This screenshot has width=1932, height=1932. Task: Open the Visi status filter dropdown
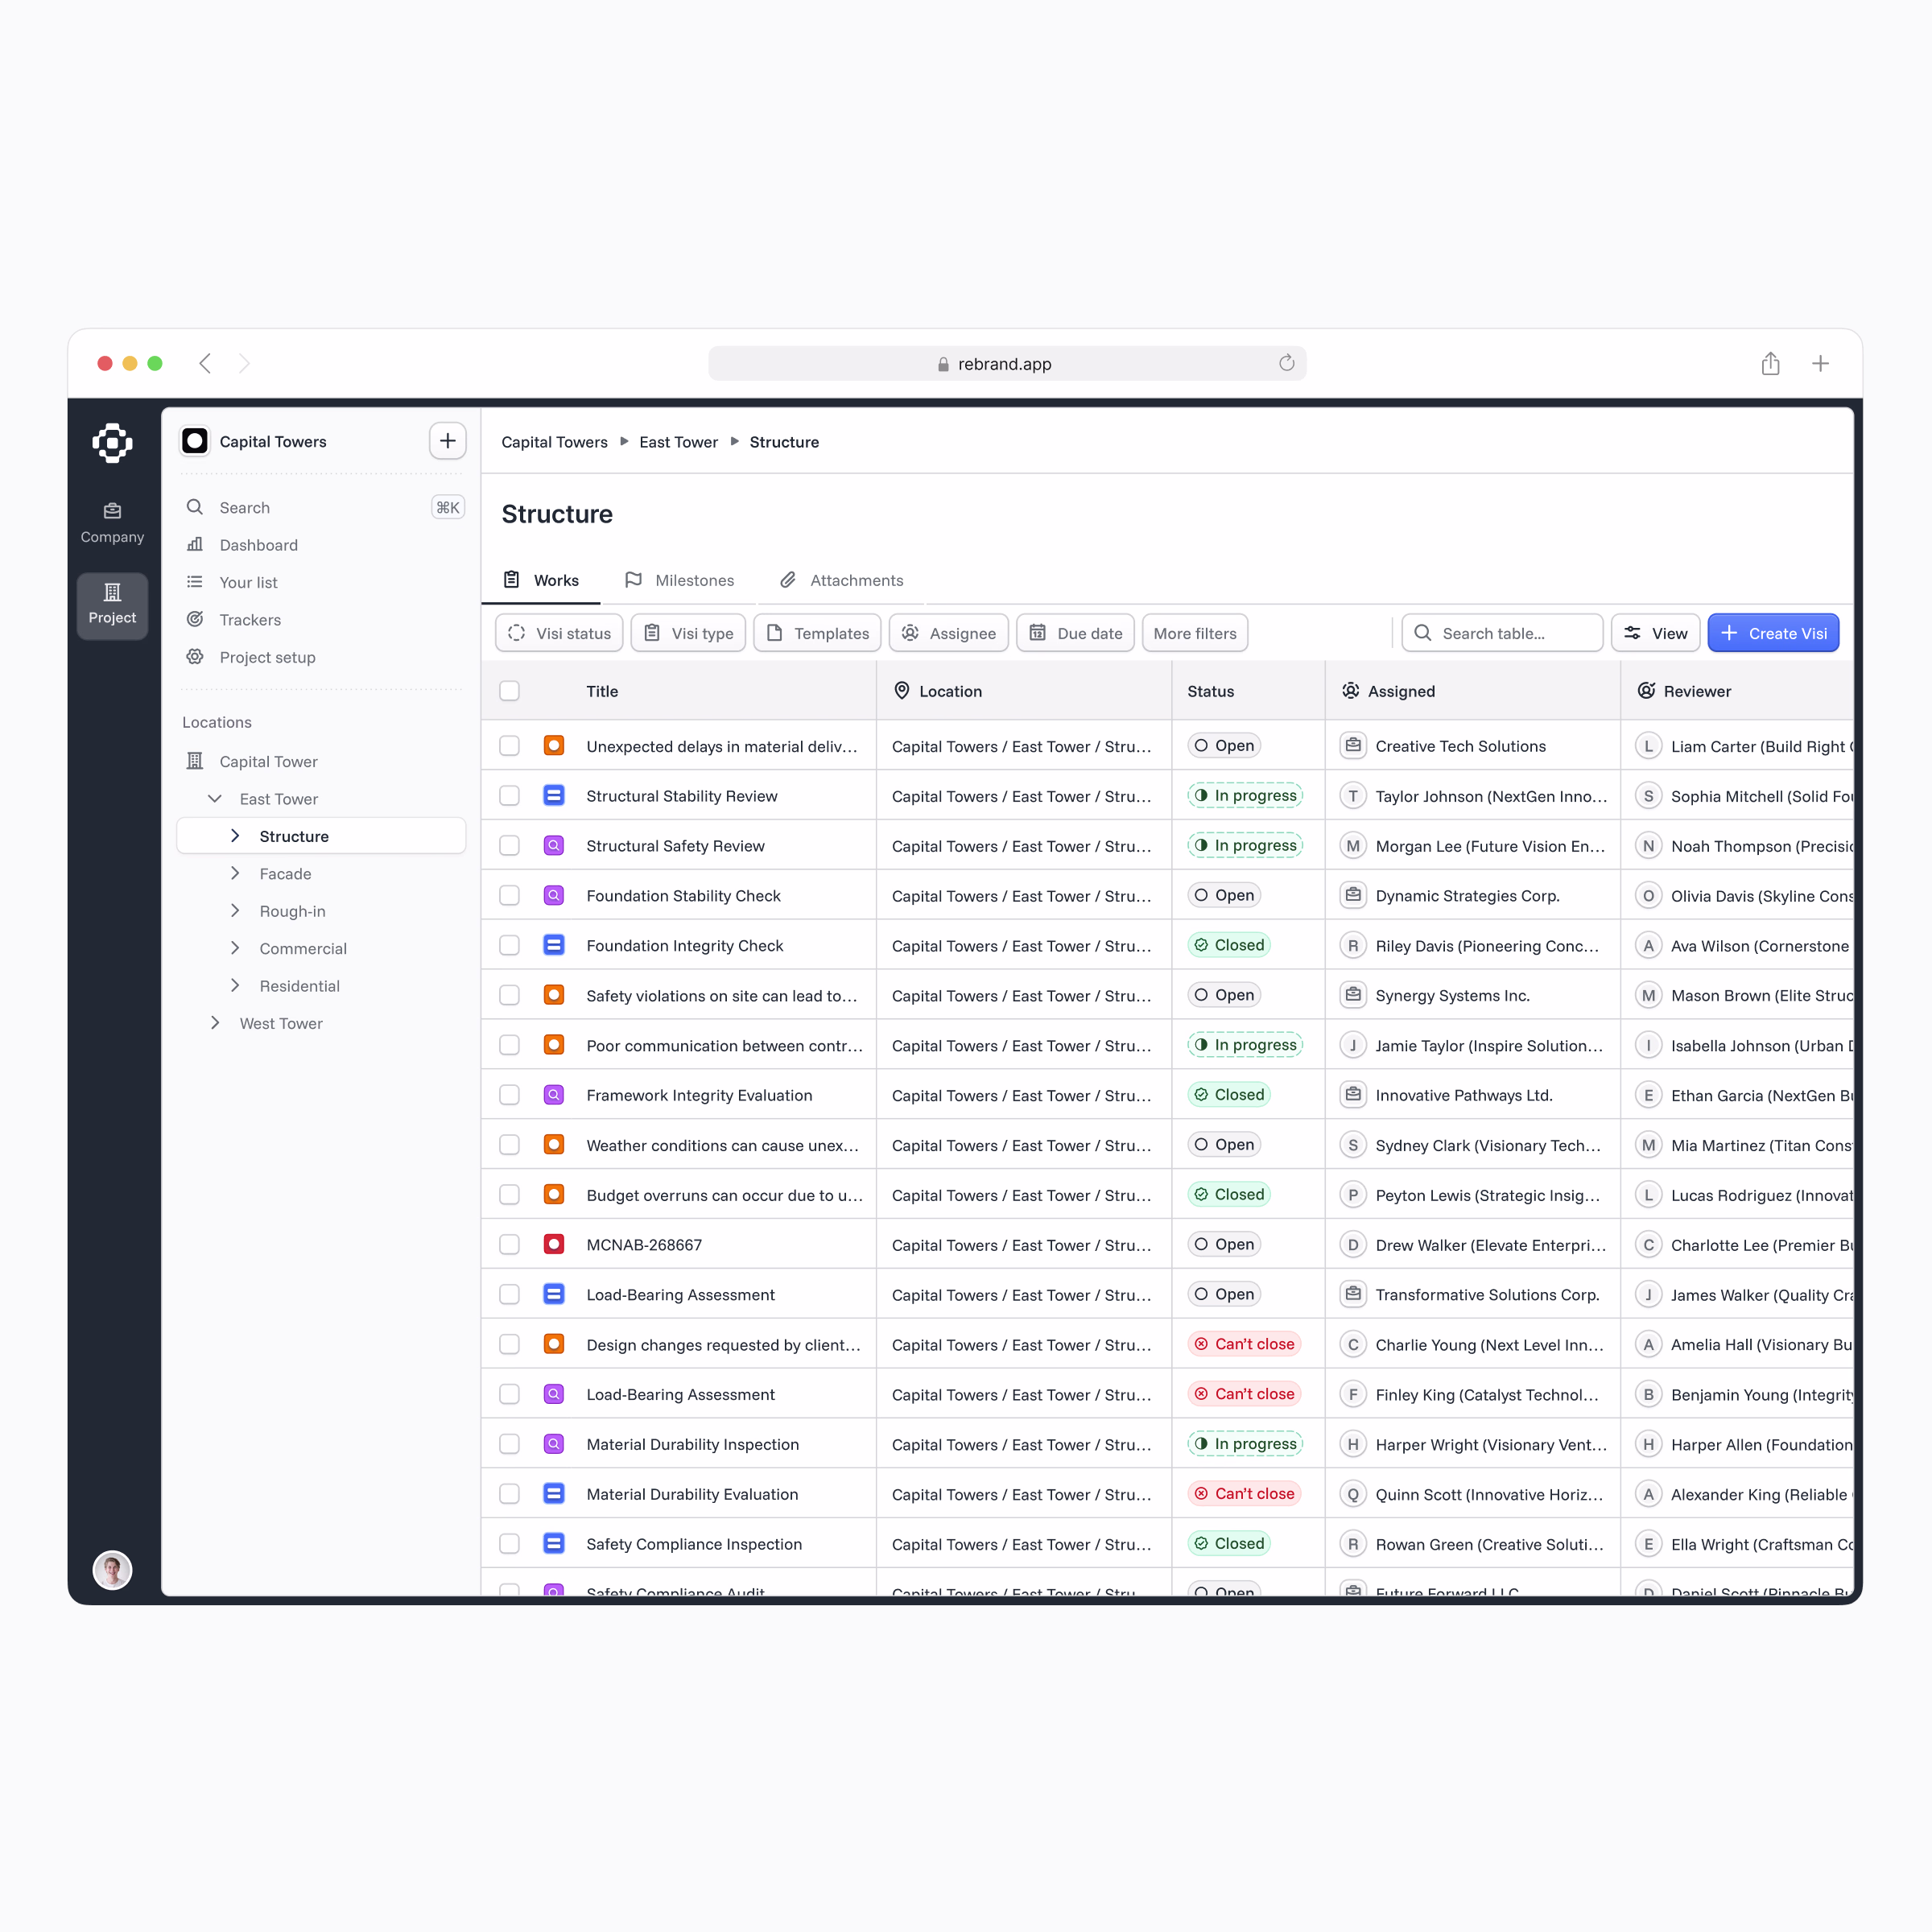point(559,633)
